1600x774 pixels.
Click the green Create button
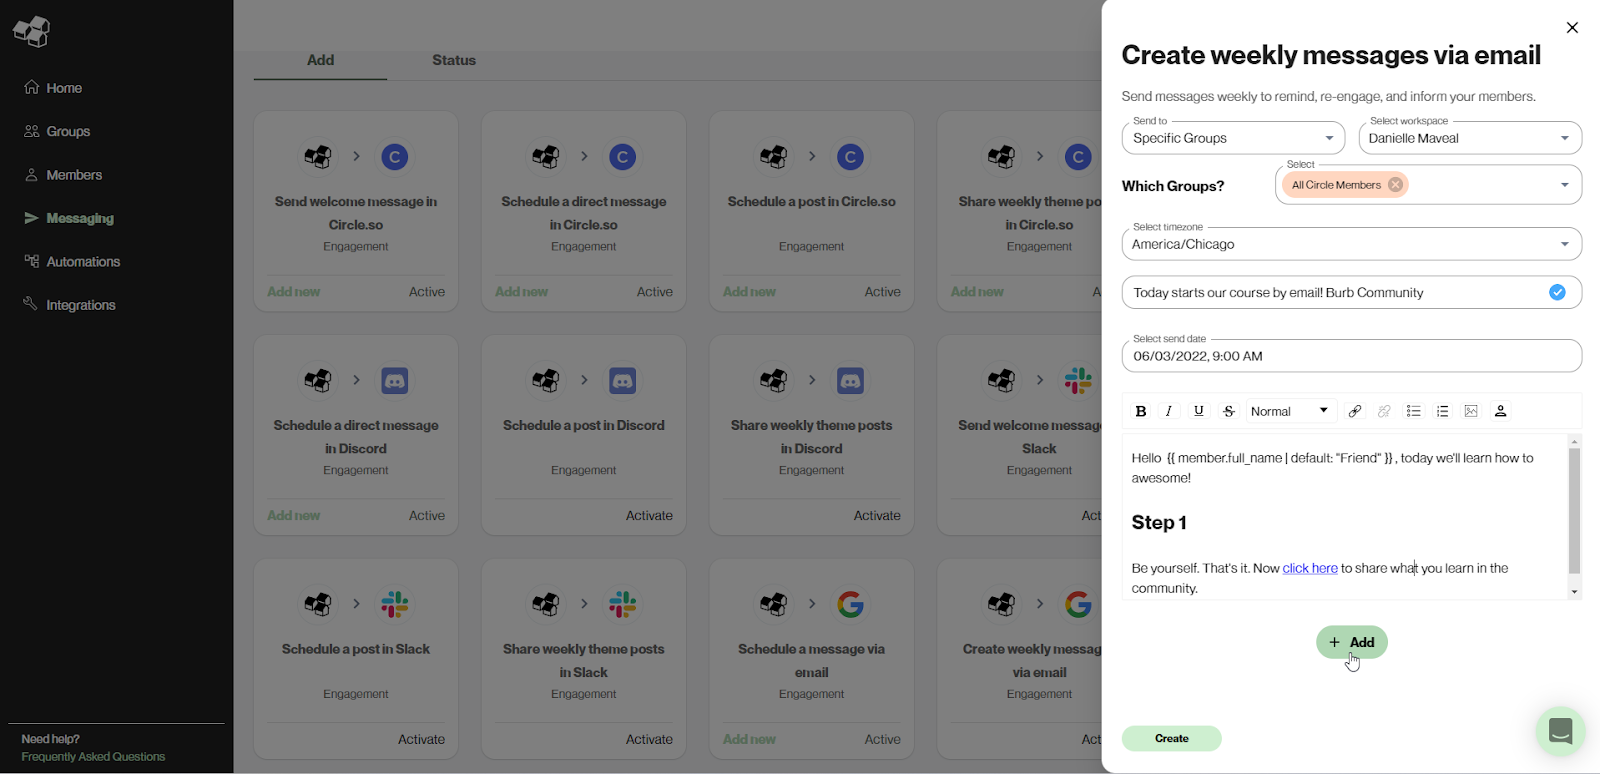[x=1171, y=738]
